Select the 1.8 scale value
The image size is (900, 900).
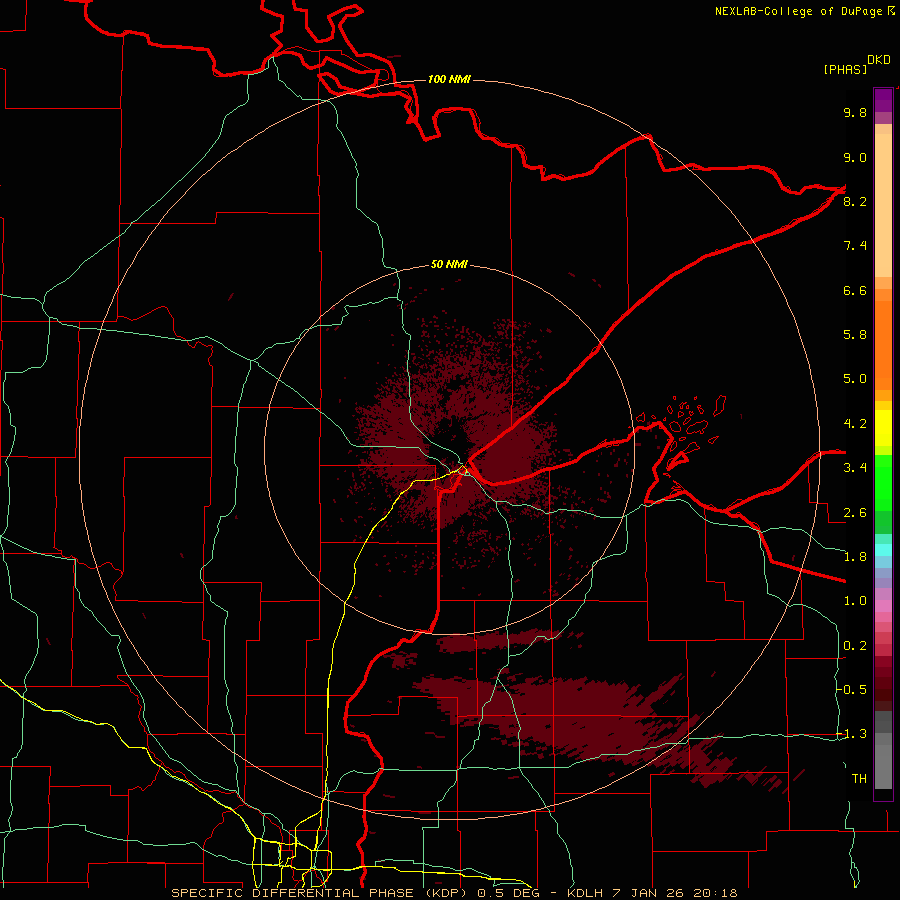[x=855, y=557]
